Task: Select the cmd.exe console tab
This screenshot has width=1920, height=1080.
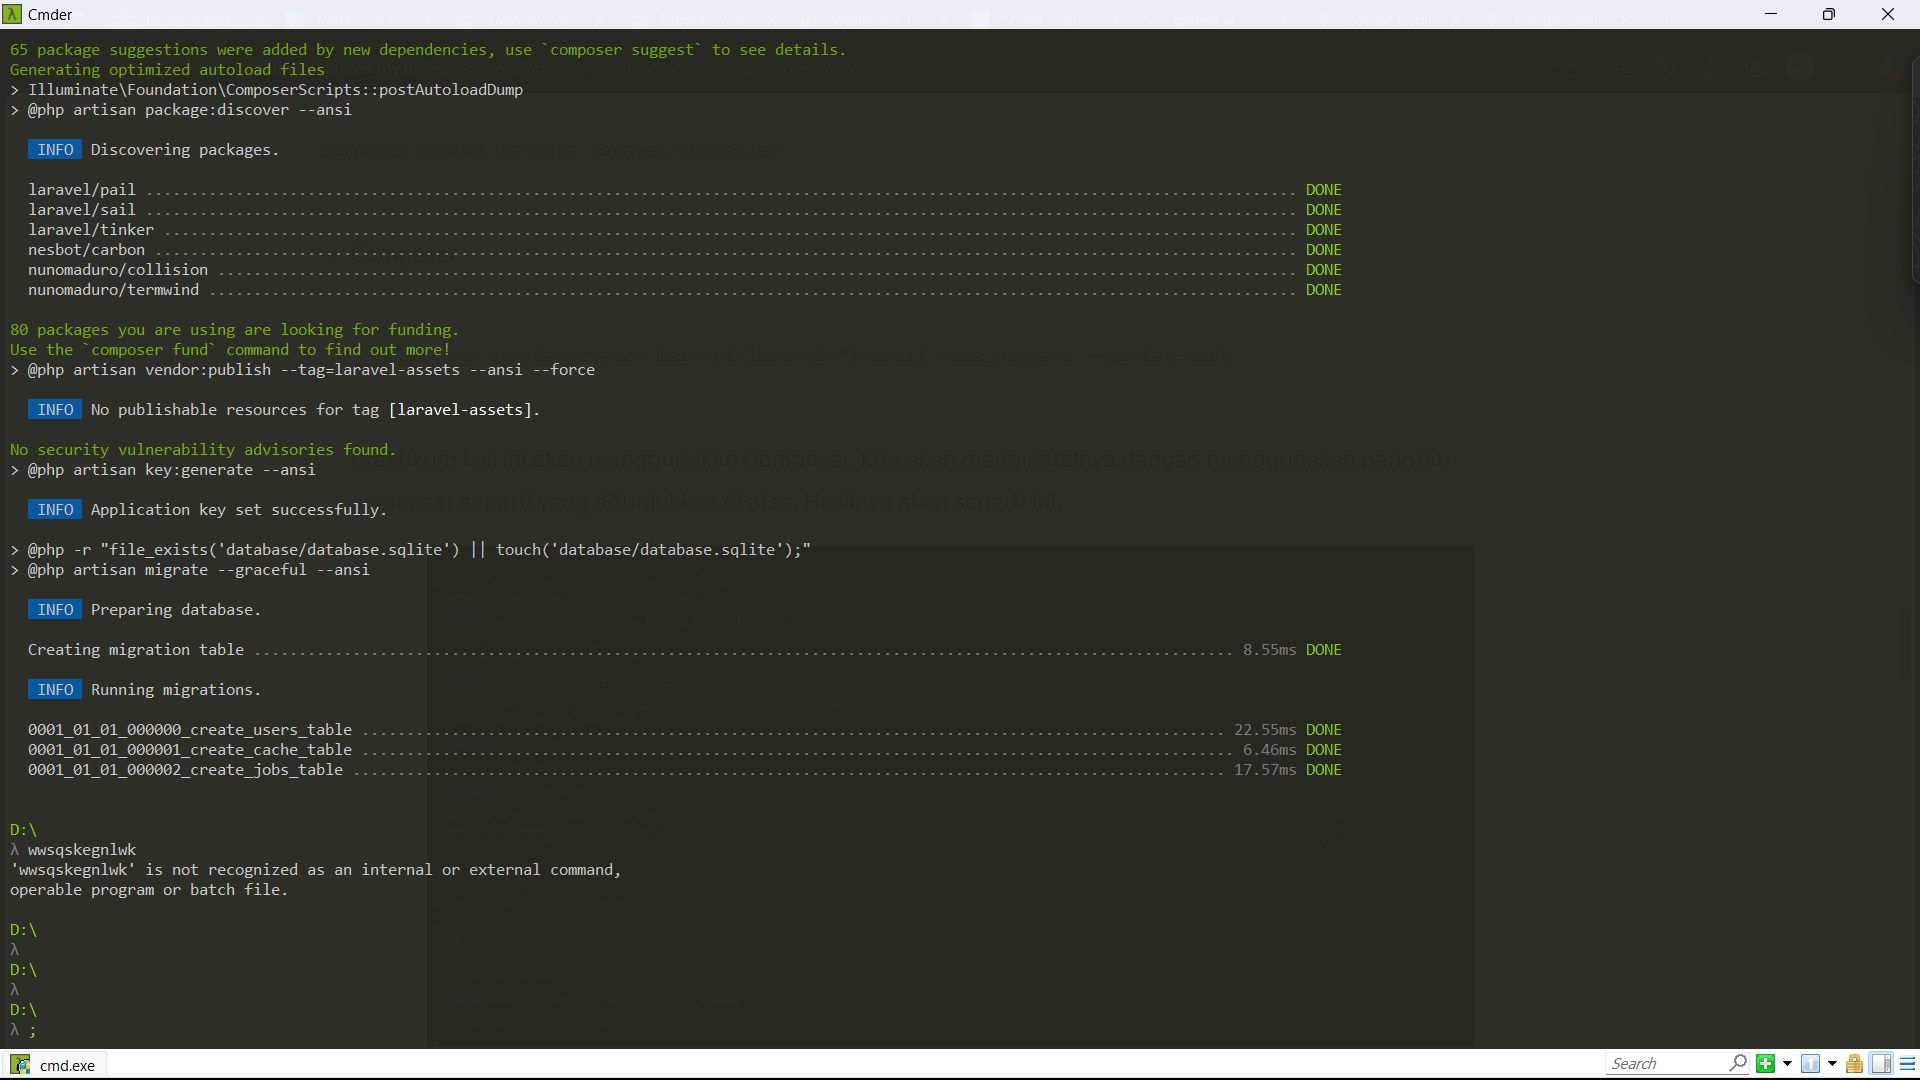Action: (x=67, y=1065)
